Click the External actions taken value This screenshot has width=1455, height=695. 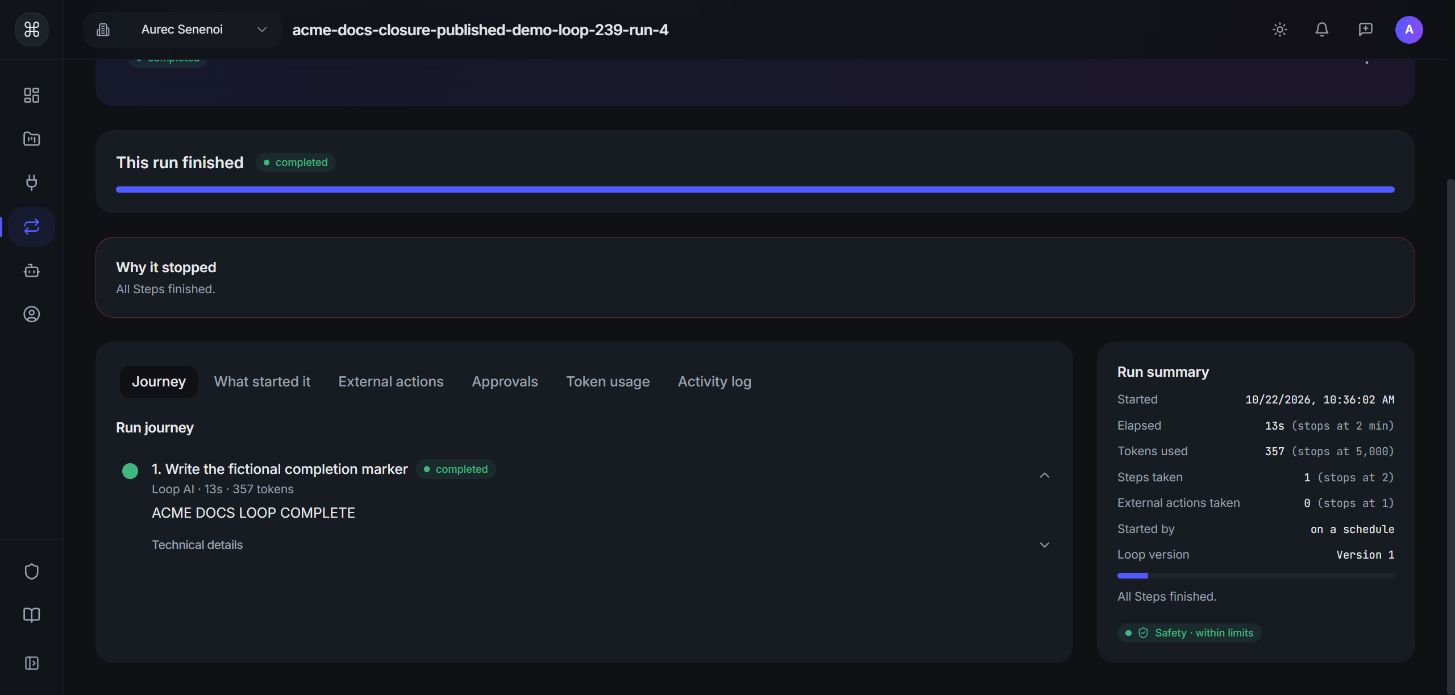click(x=1307, y=503)
